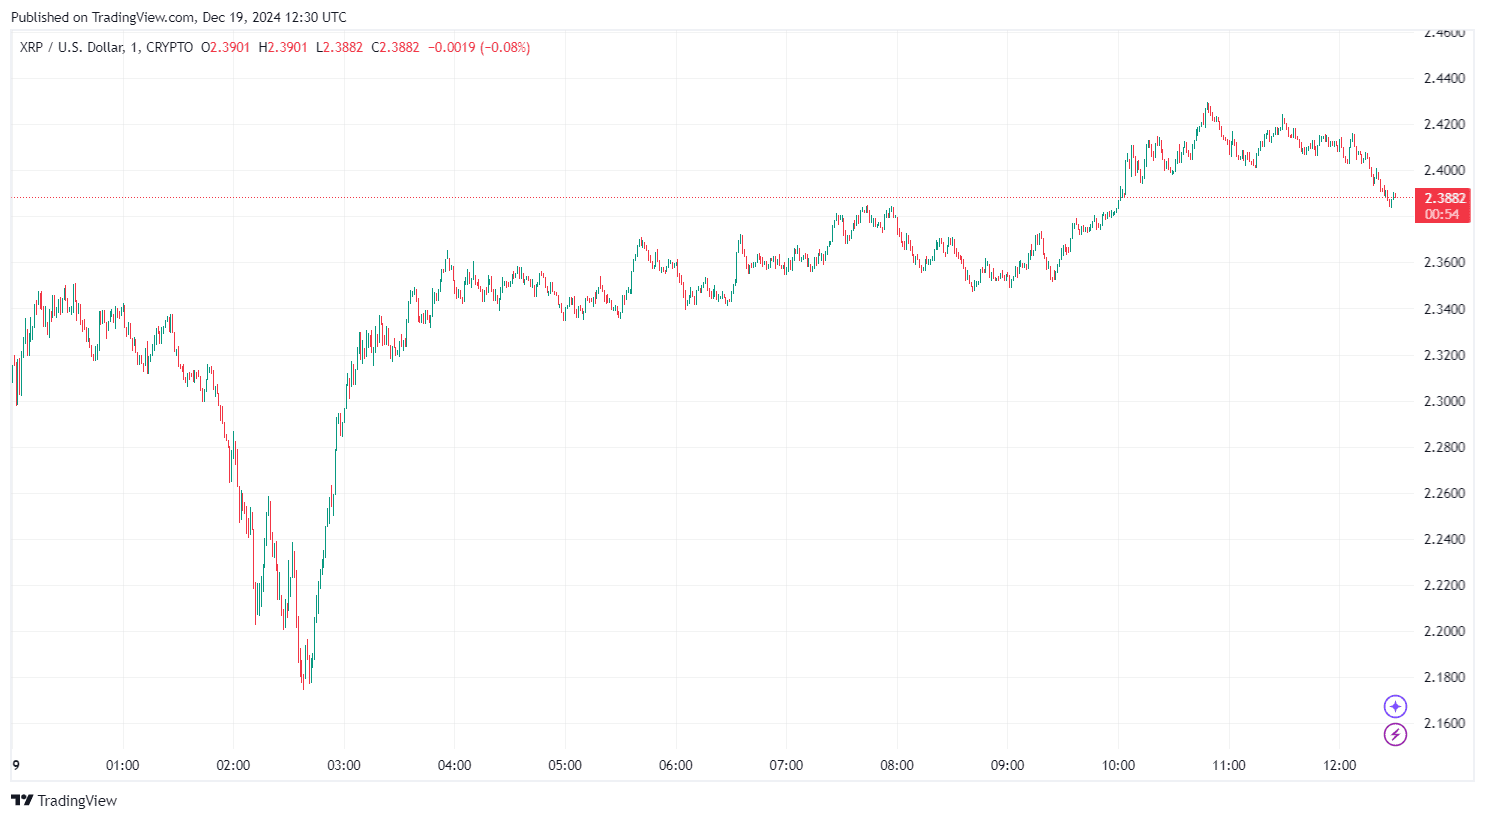Screen dimensions: 1485x820
Task: Click the 08:00 time axis label
Action: click(897, 765)
